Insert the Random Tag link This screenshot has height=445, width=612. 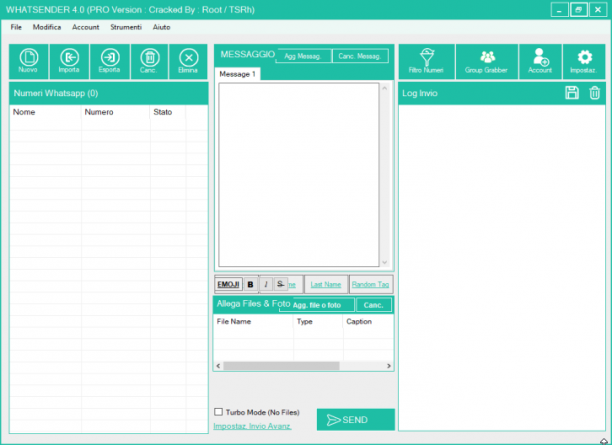[370, 285]
